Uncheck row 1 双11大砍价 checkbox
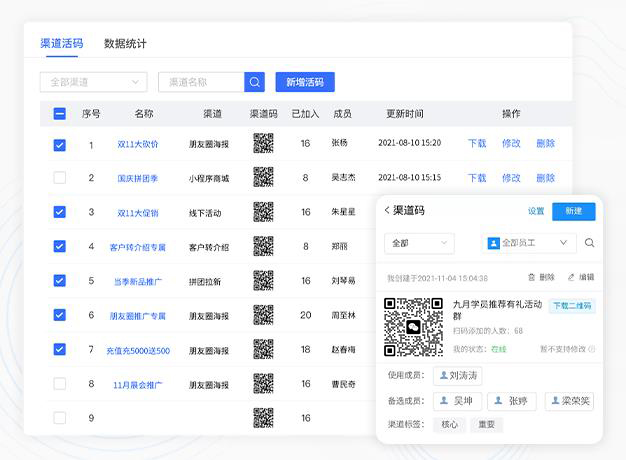Image resolution: width=626 pixels, height=460 pixels. (59, 145)
